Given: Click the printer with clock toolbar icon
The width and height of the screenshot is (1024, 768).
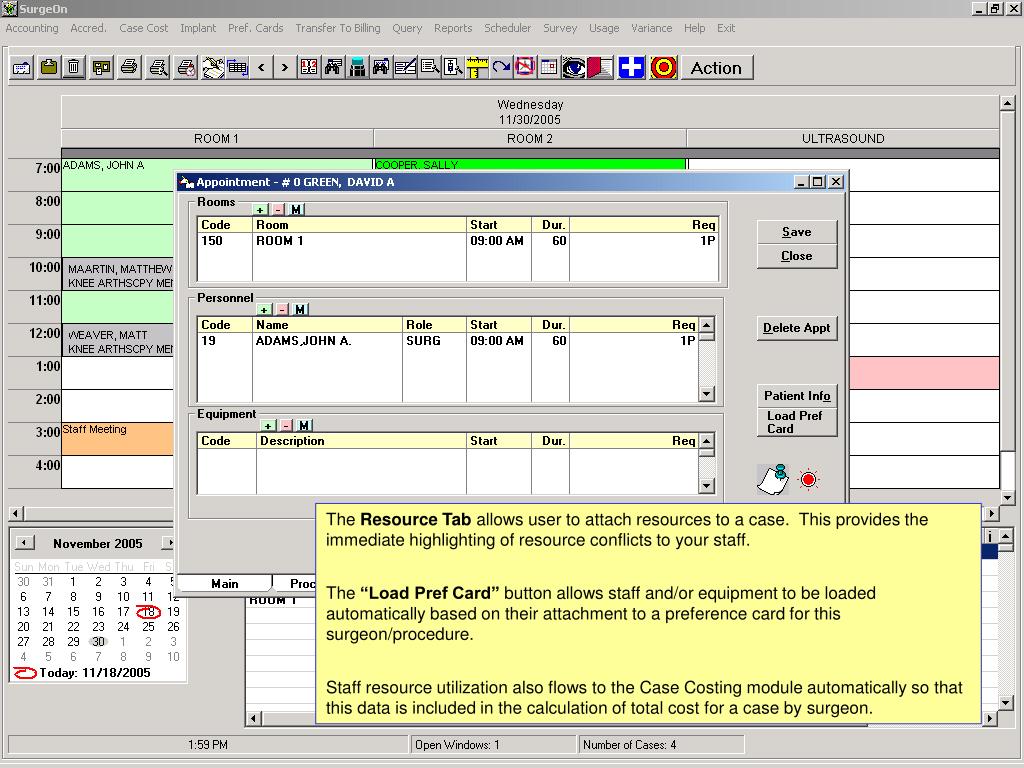Looking at the screenshot, I should pos(186,67).
